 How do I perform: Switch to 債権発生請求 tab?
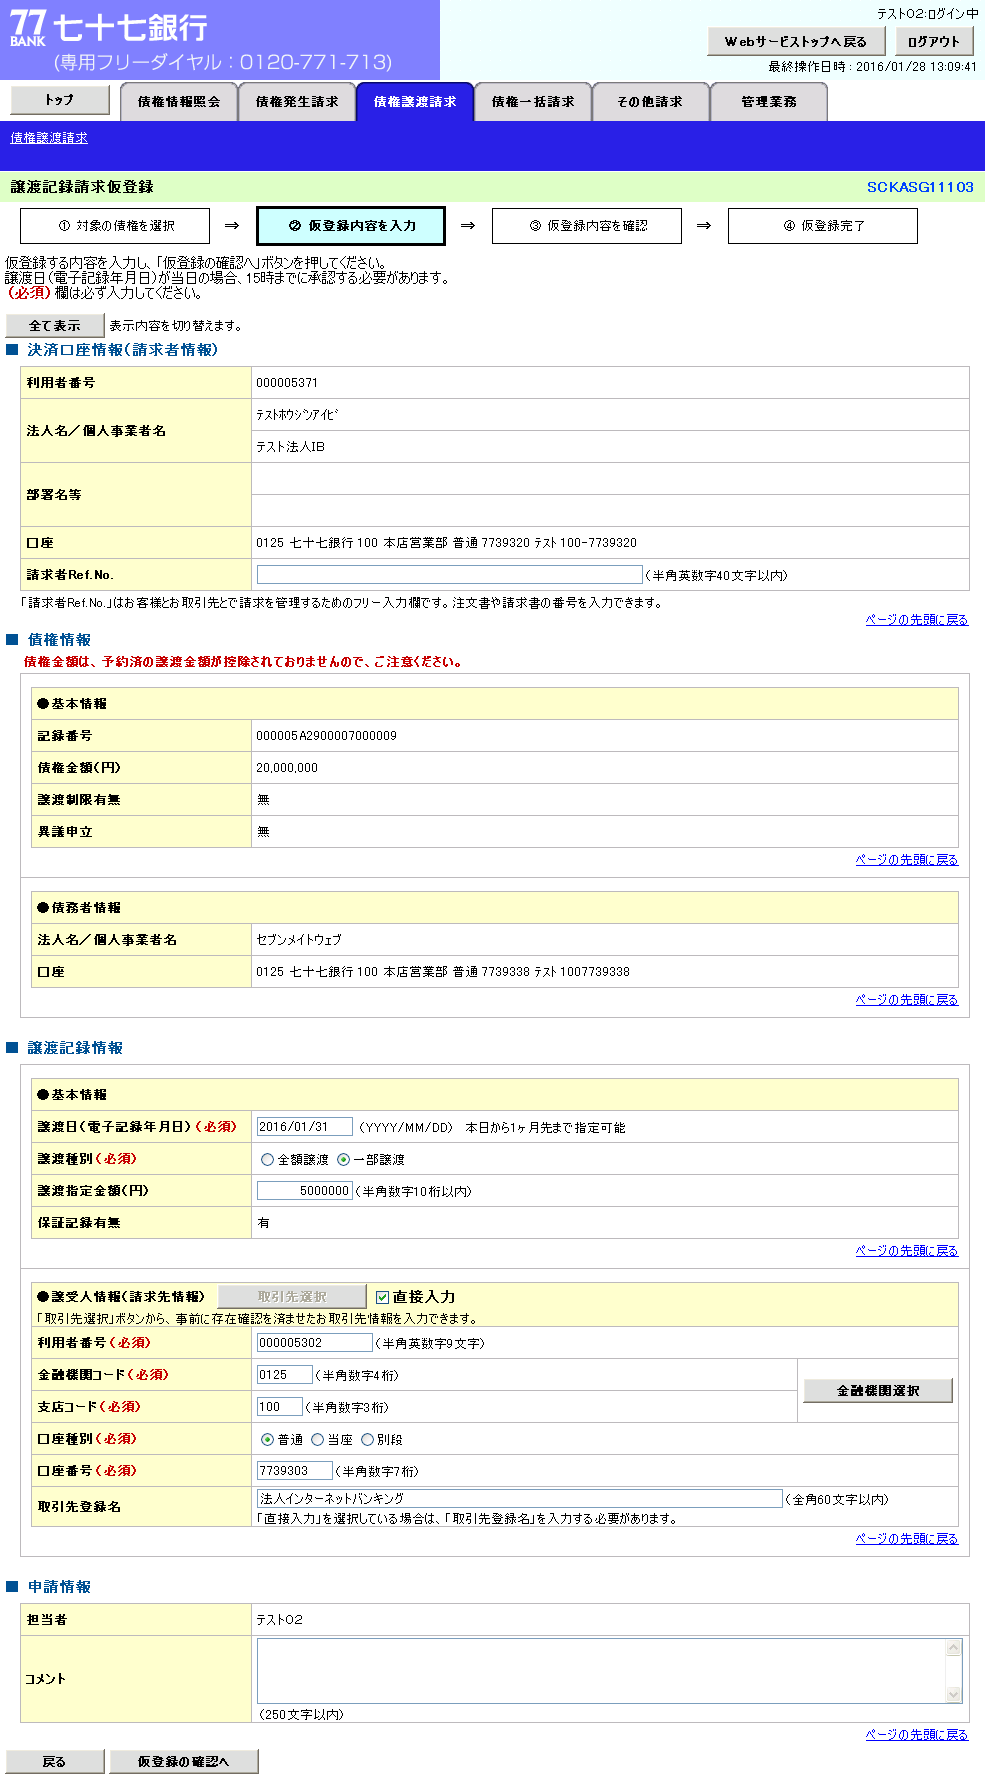coord(297,102)
